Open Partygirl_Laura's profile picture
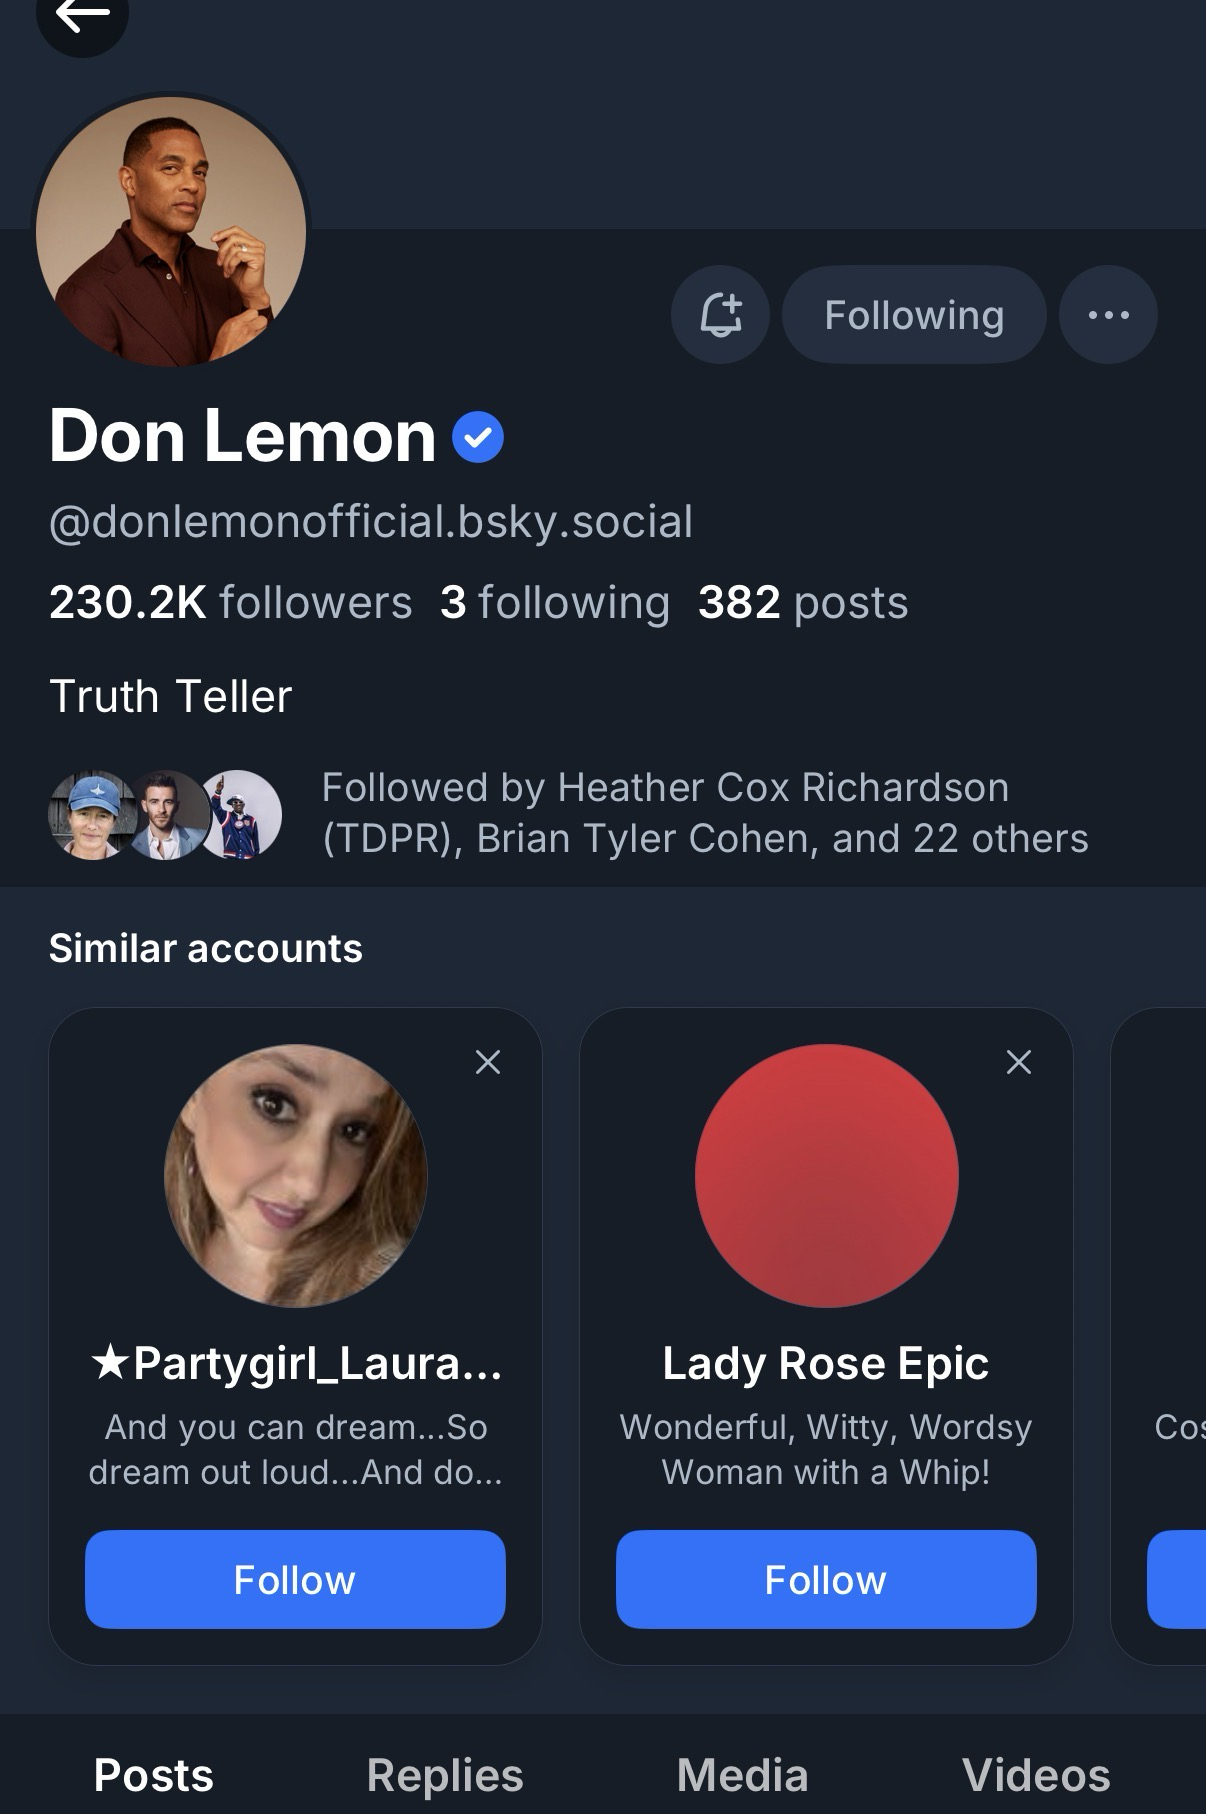The height and width of the screenshot is (1814, 1206). point(296,1176)
